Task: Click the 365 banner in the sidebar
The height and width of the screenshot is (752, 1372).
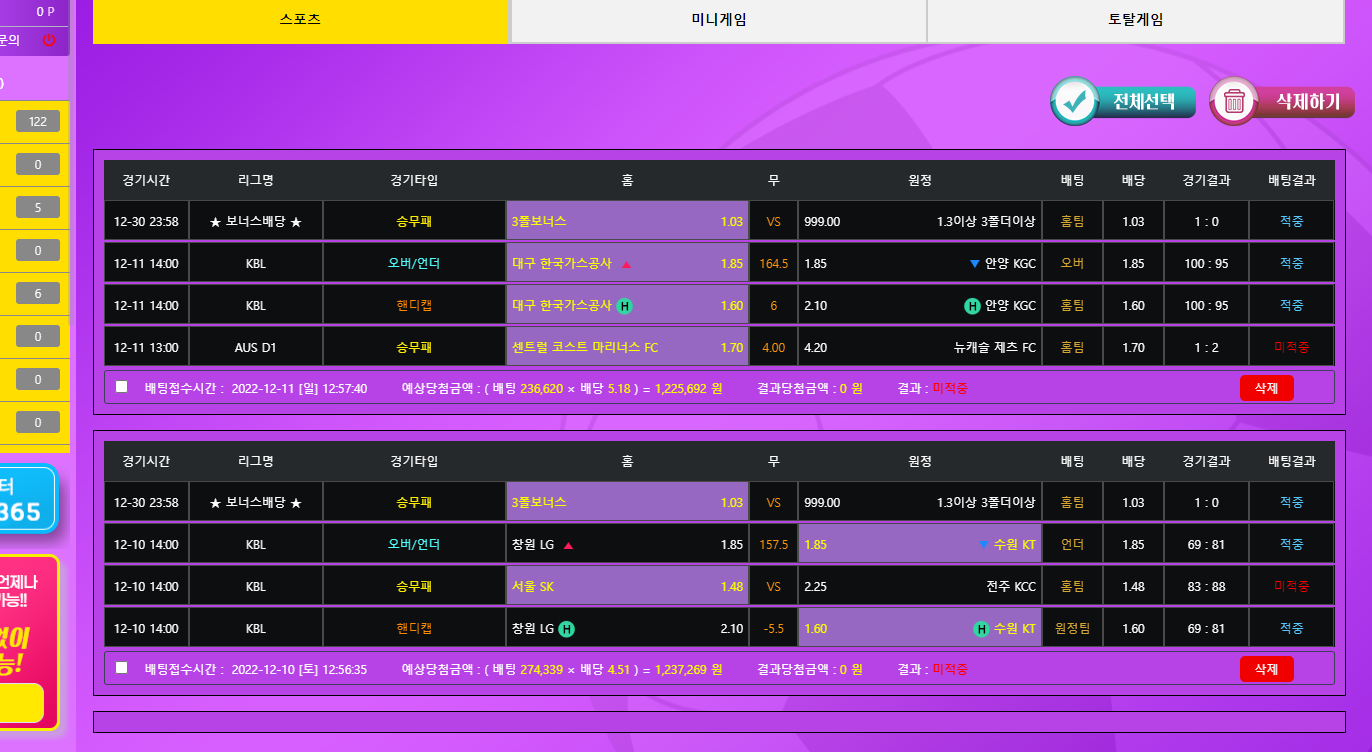Action: (28, 500)
